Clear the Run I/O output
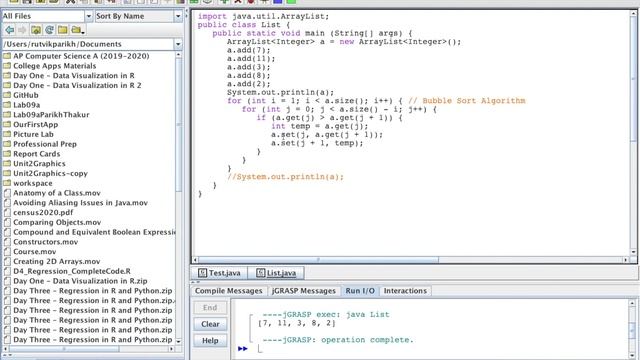The height and width of the screenshot is (360, 640). 210,324
